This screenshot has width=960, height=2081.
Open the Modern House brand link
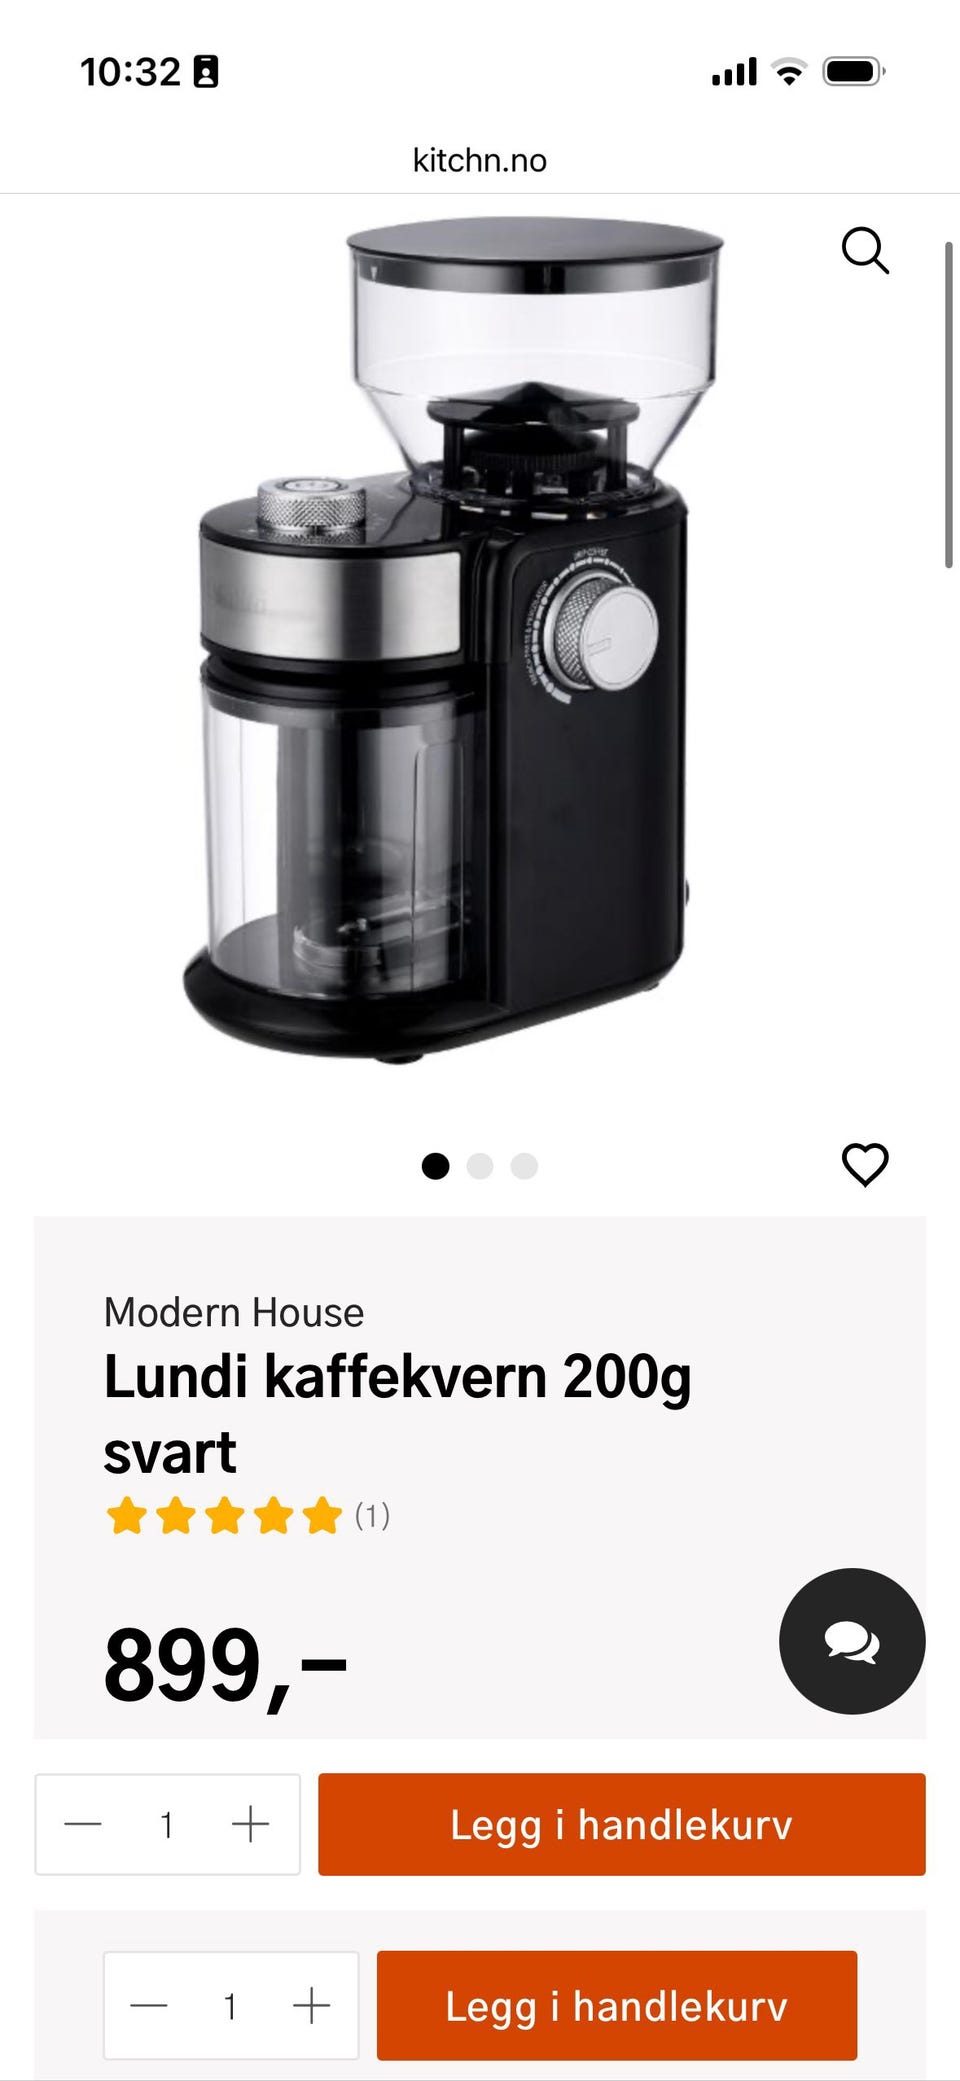coord(234,1312)
